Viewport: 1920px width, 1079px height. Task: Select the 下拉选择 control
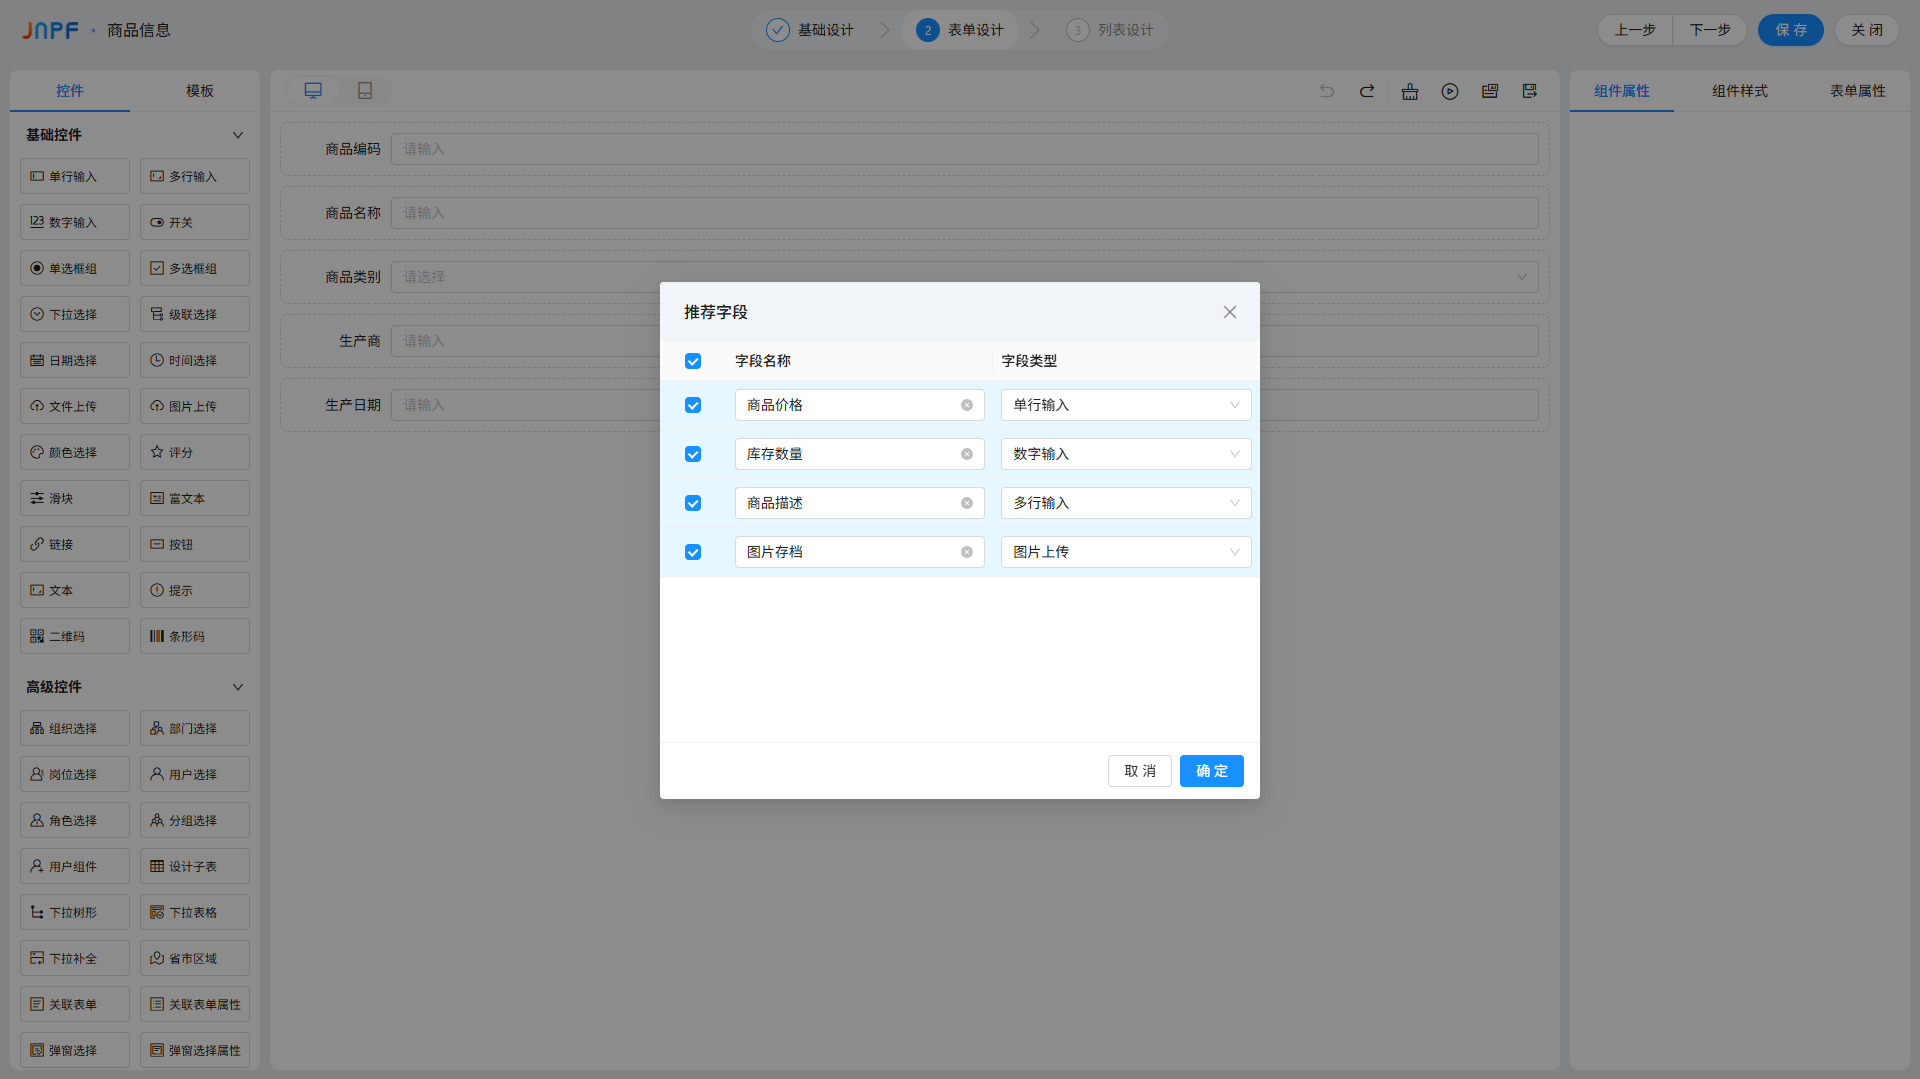pos(75,314)
